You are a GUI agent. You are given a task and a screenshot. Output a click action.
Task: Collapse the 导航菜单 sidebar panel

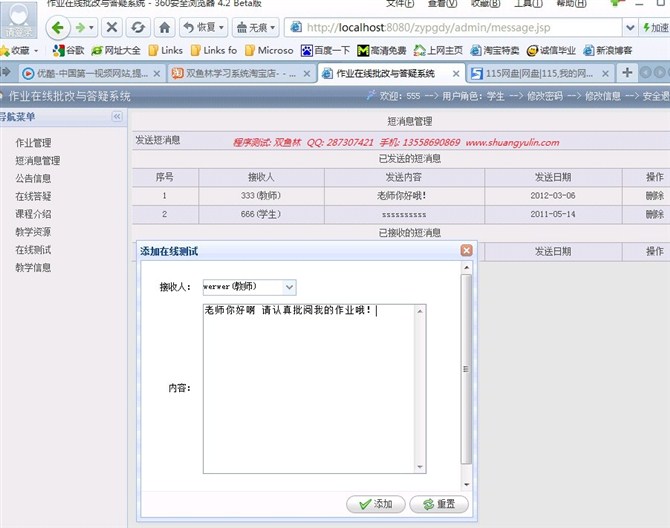click(x=117, y=117)
